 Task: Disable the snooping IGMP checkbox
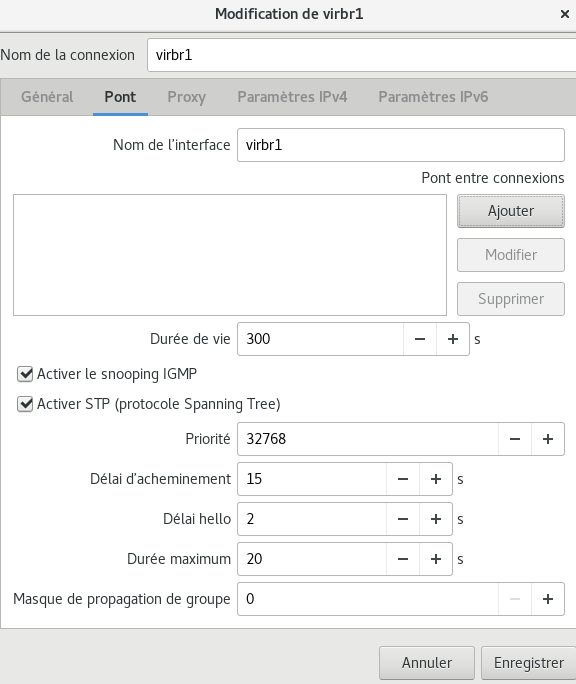[x=25, y=374]
